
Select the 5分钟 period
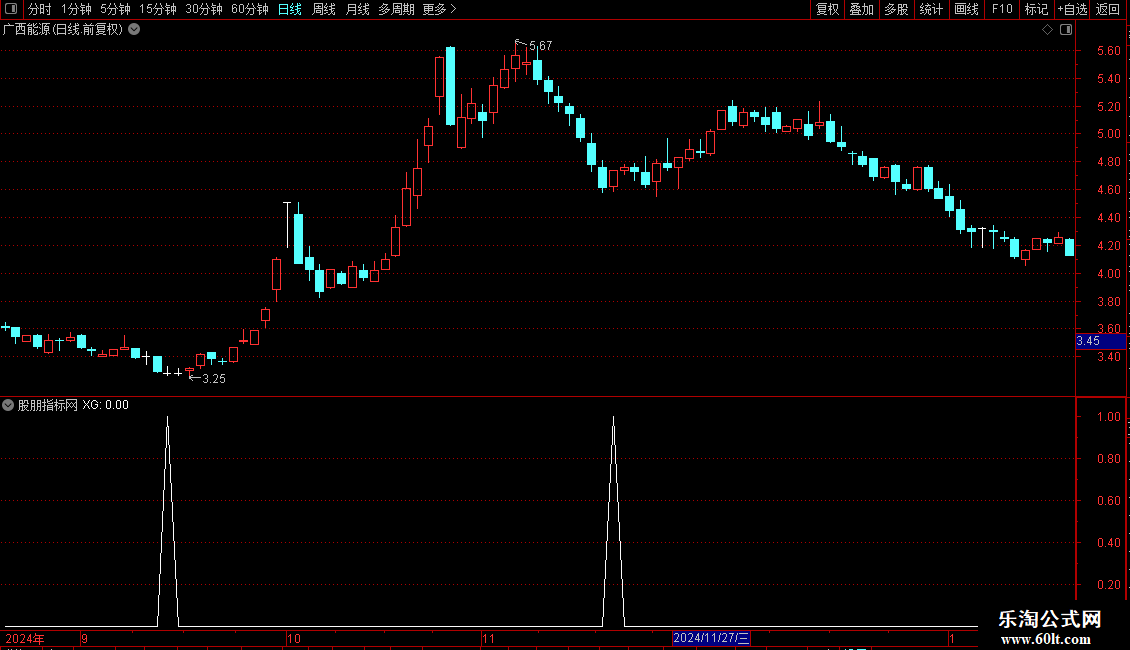tap(115, 9)
